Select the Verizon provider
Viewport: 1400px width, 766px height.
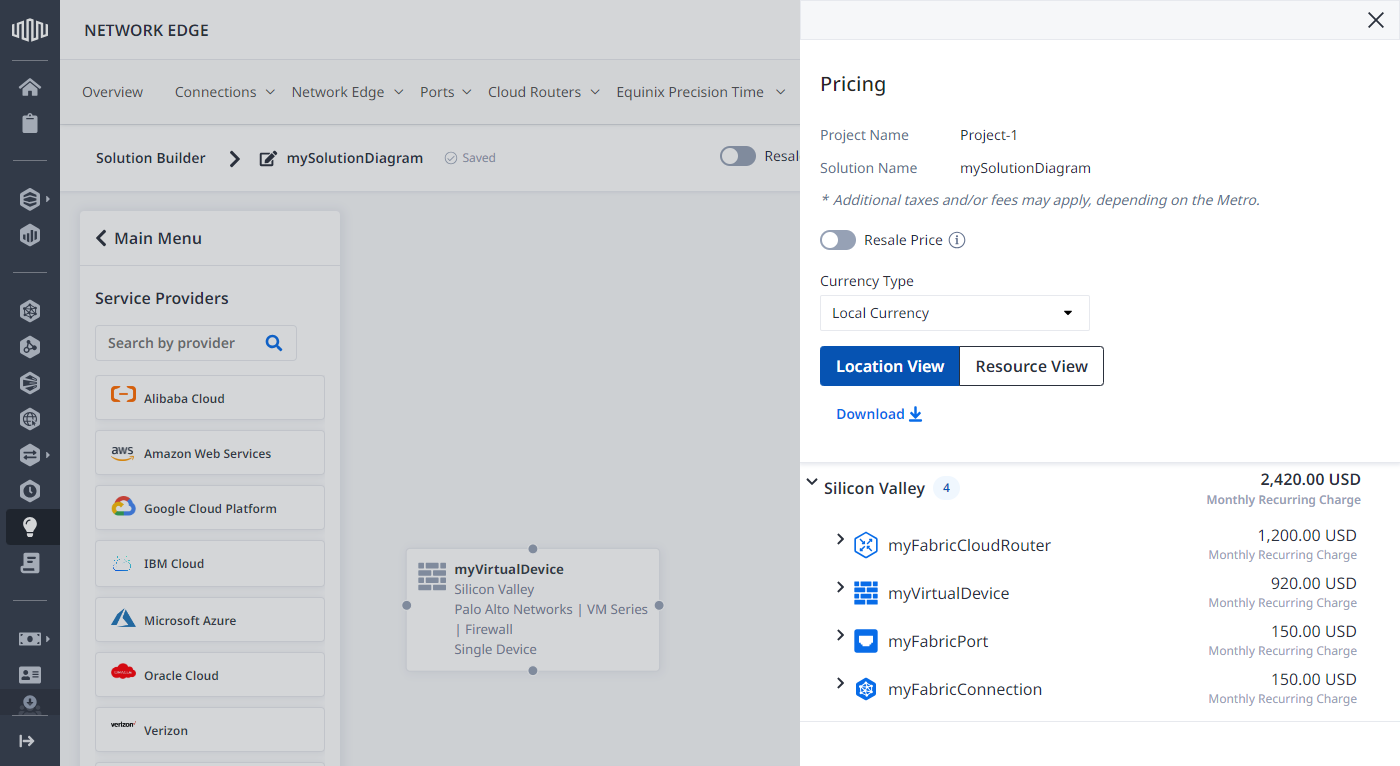[x=210, y=730]
